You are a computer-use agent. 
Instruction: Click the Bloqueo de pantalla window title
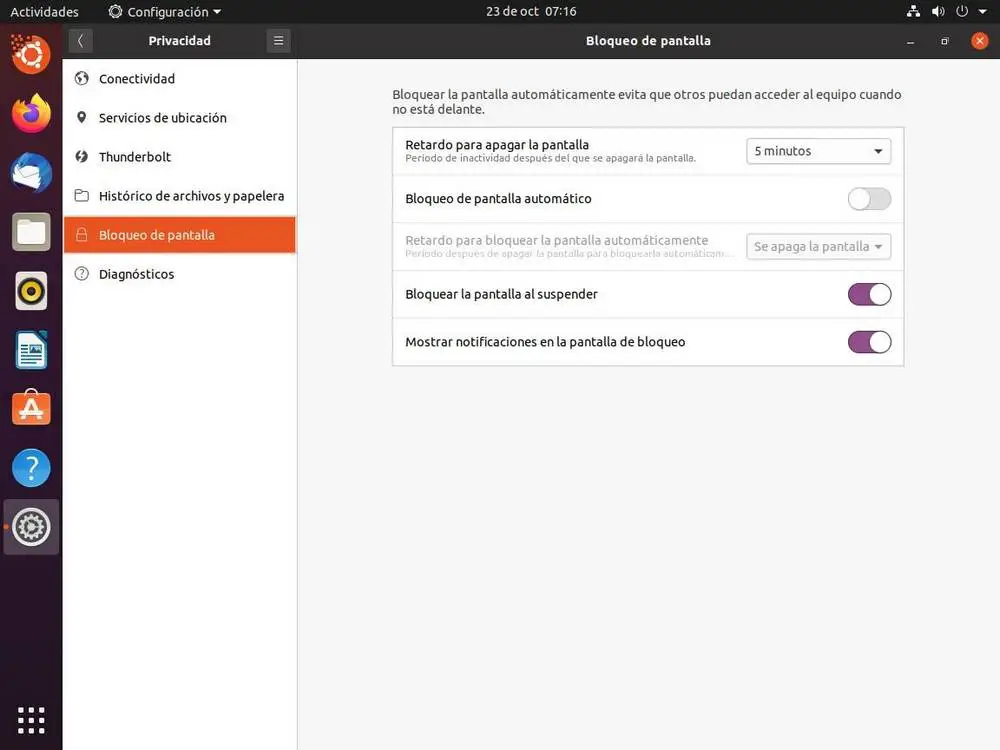(648, 41)
